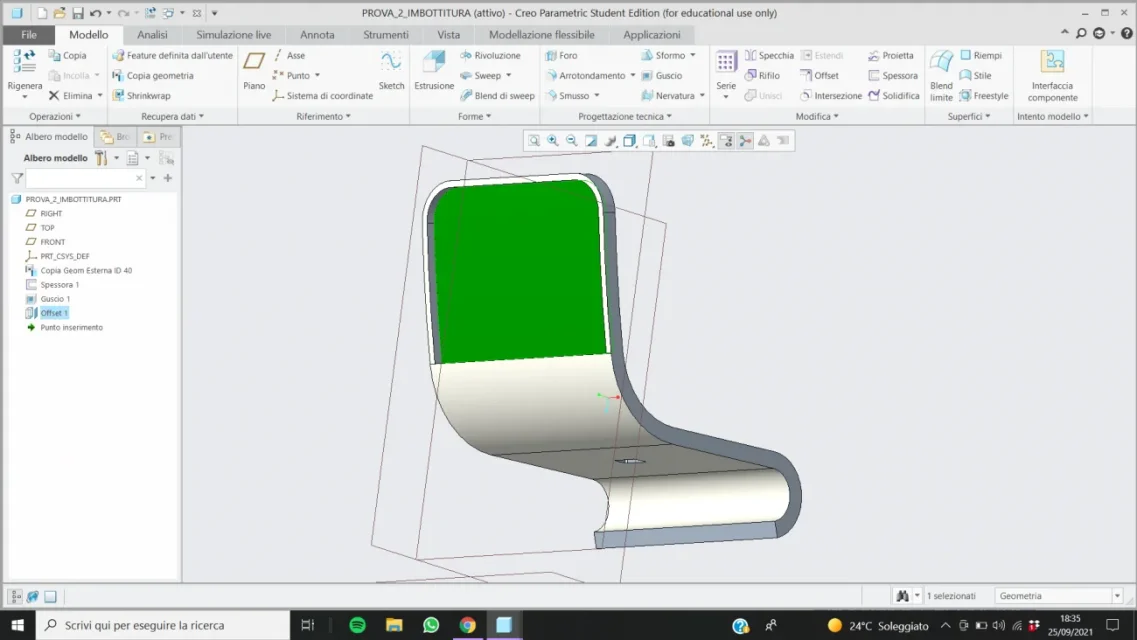Select the Piano plane tool
Viewport: 1137px width, 640px height.
254,71
